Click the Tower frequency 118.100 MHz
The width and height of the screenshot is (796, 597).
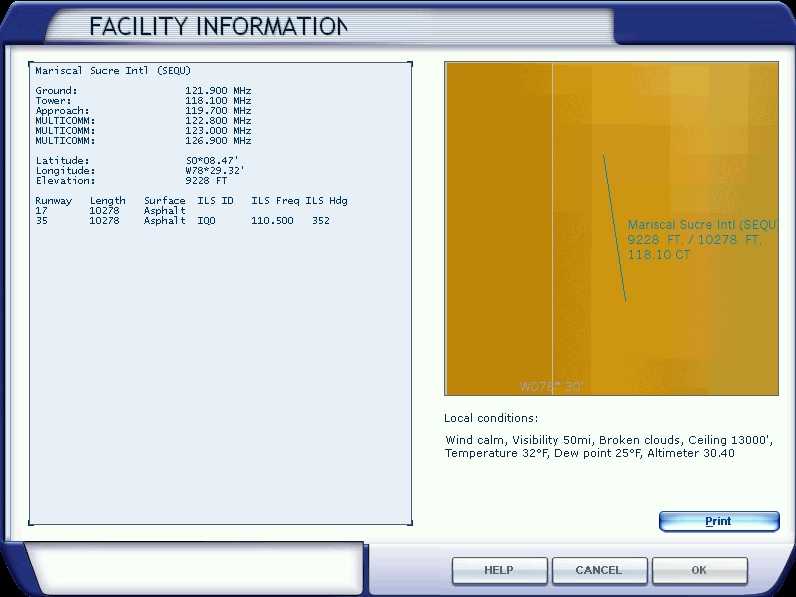pyautogui.click(x=218, y=101)
